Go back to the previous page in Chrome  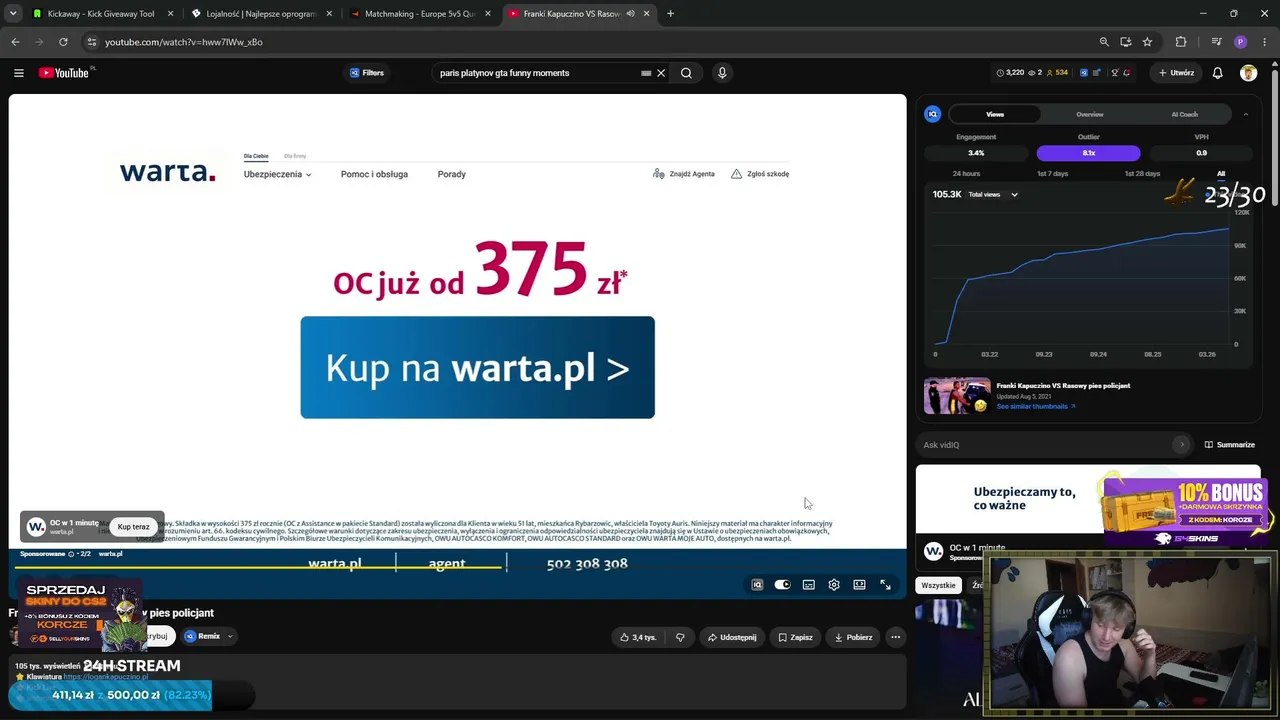pyautogui.click(x=15, y=42)
